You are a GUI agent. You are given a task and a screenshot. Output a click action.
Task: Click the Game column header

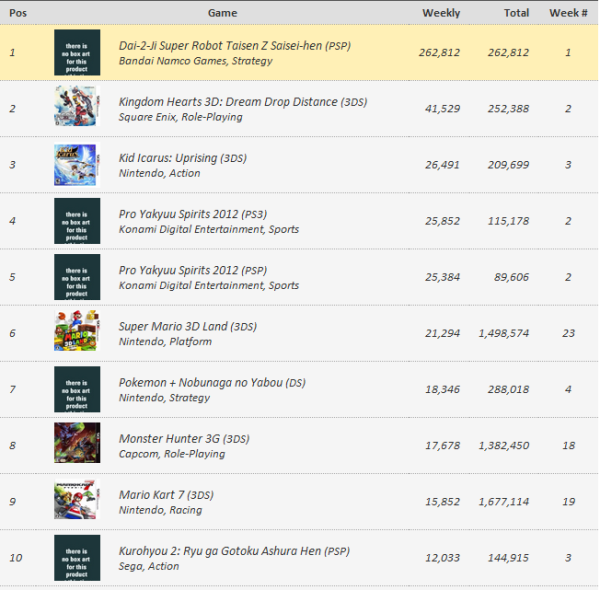(222, 13)
